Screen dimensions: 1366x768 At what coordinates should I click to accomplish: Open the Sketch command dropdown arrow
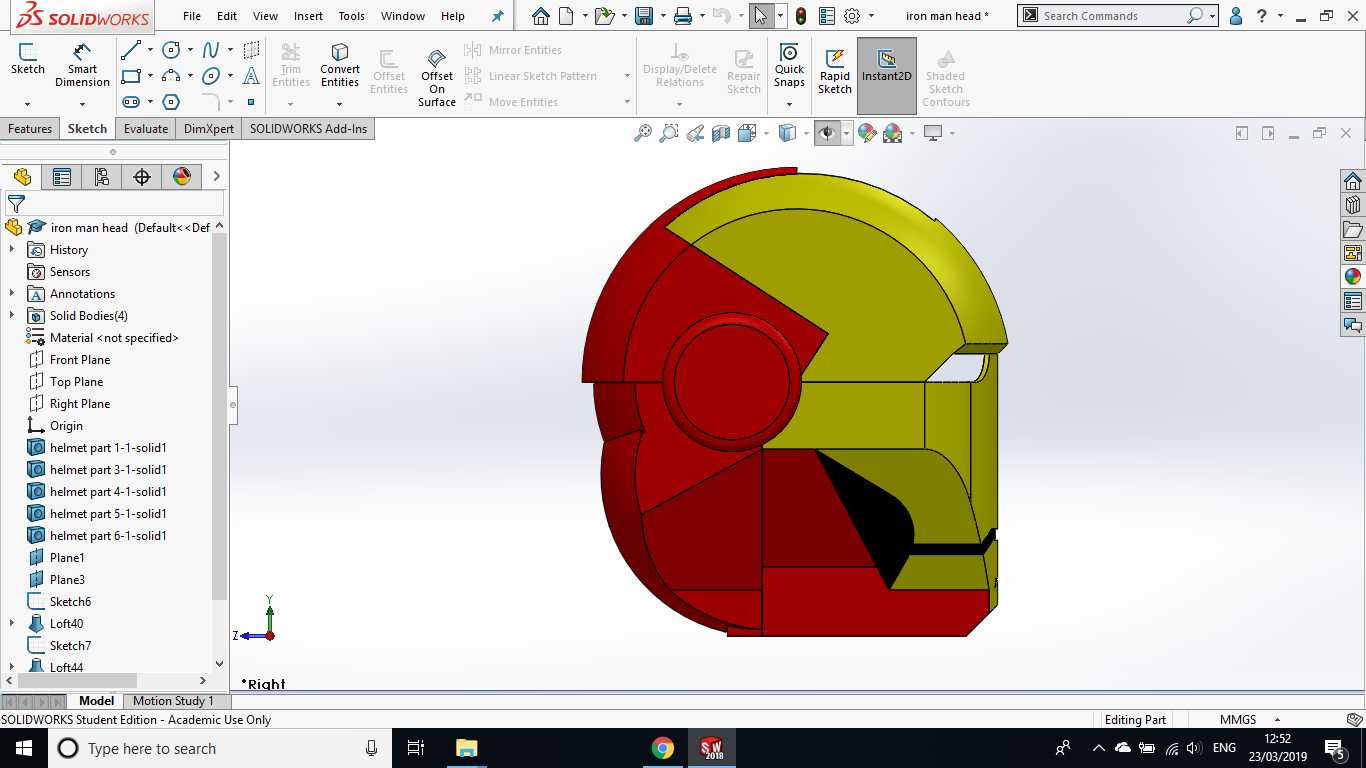coord(28,103)
